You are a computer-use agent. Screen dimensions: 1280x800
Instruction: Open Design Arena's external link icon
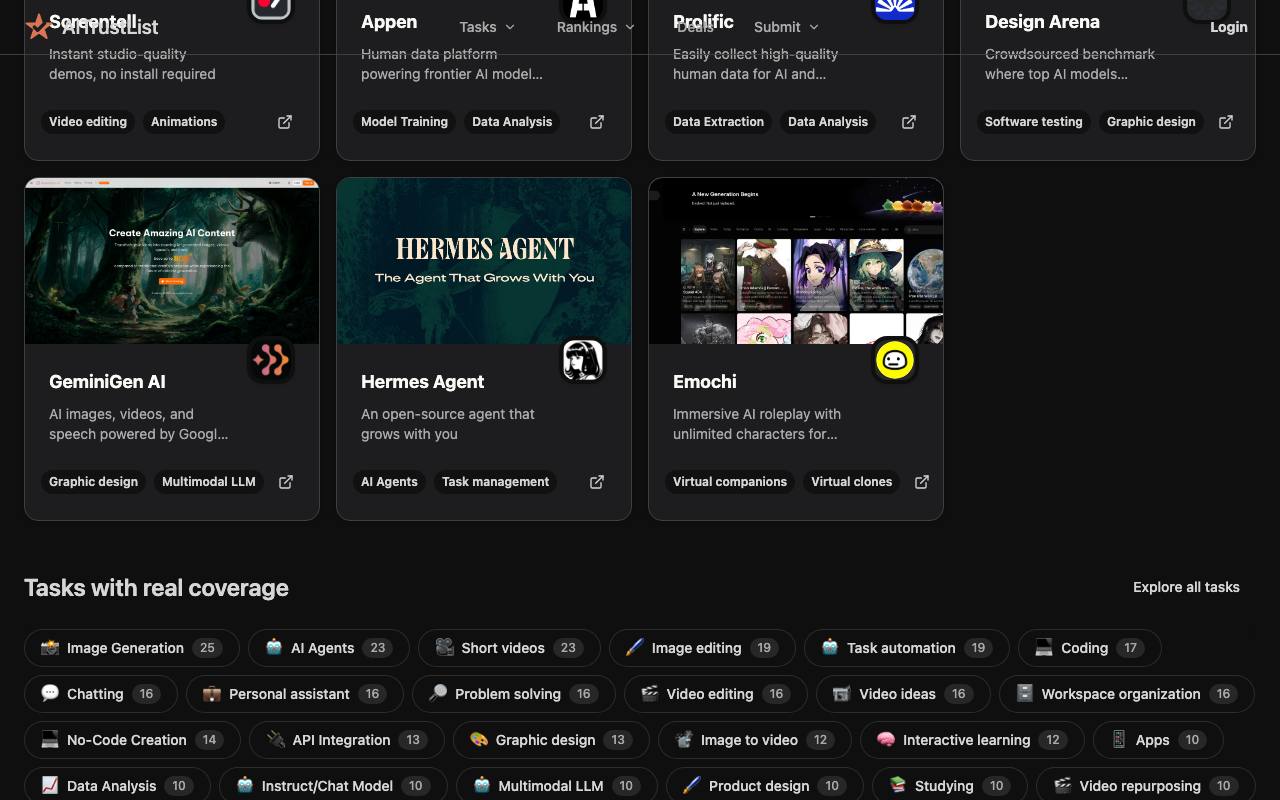pyautogui.click(x=1226, y=122)
